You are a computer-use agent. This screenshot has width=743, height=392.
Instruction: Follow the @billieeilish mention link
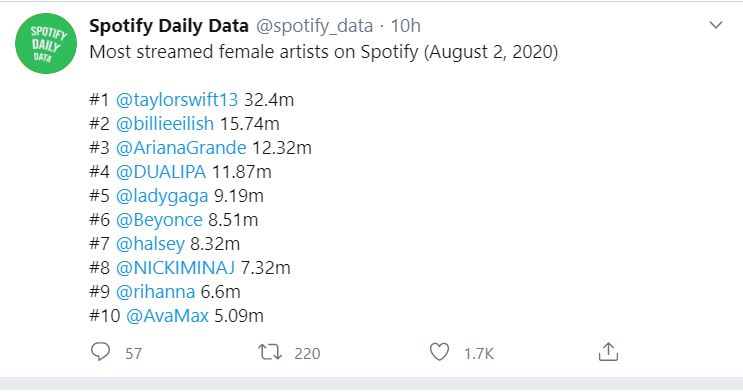click(165, 124)
